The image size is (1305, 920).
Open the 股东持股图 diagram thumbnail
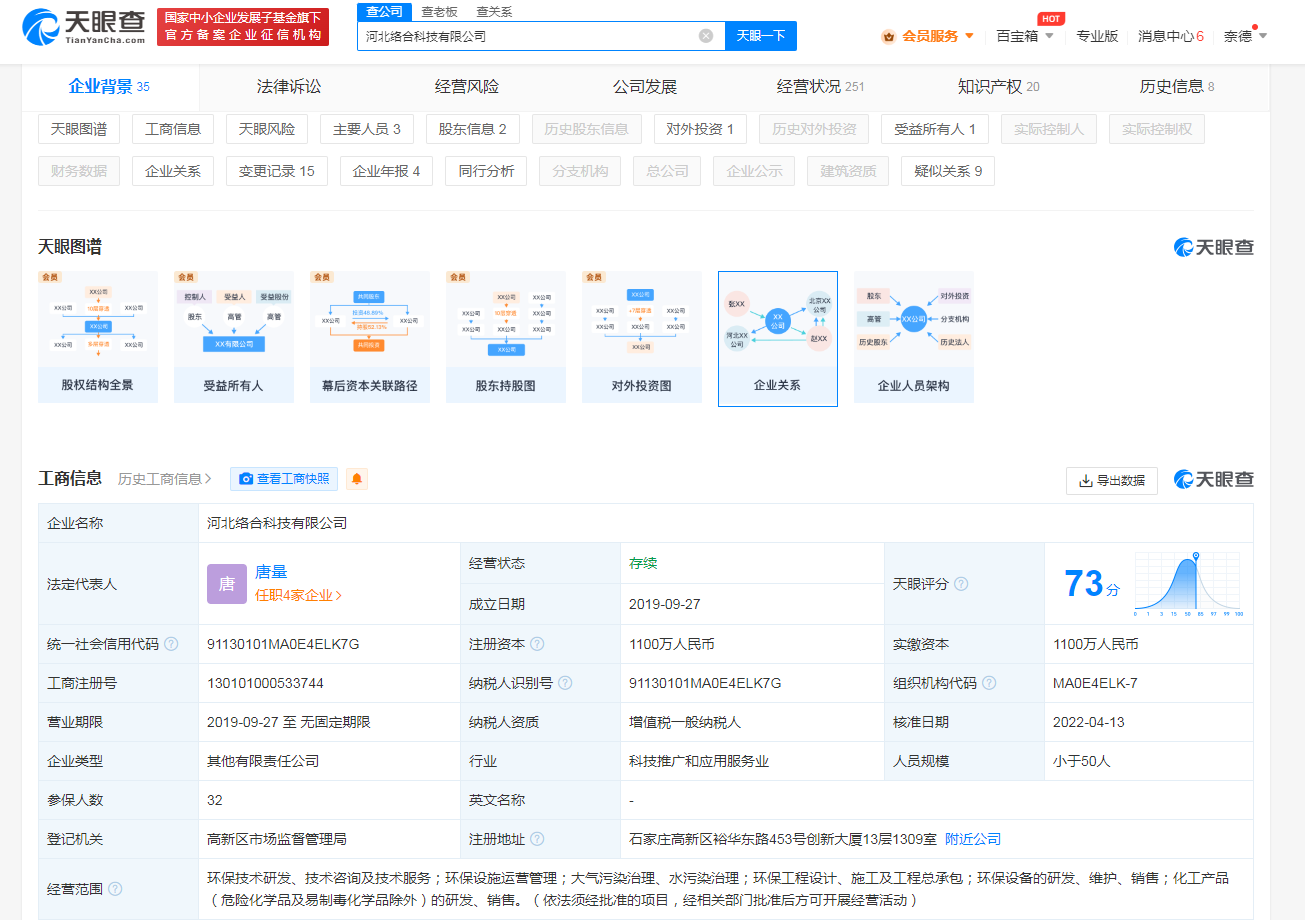click(506, 337)
